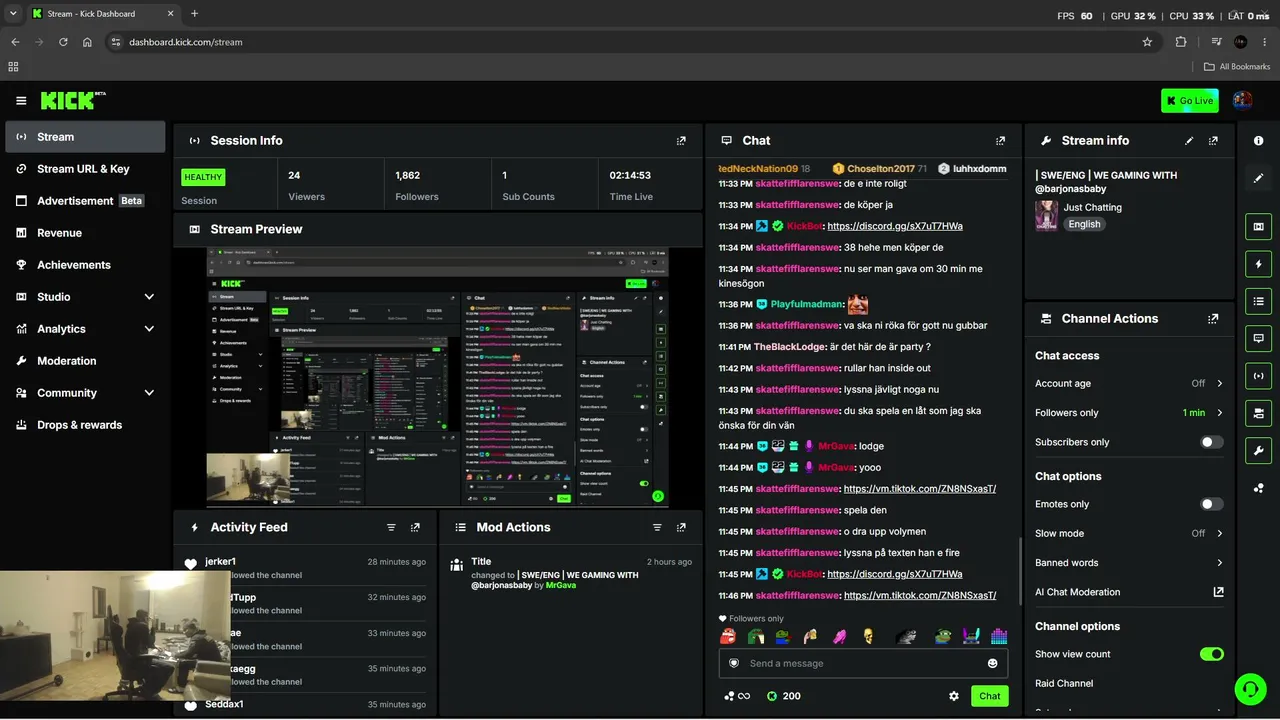Edit the Stream info with the pencil icon

[1189, 141]
